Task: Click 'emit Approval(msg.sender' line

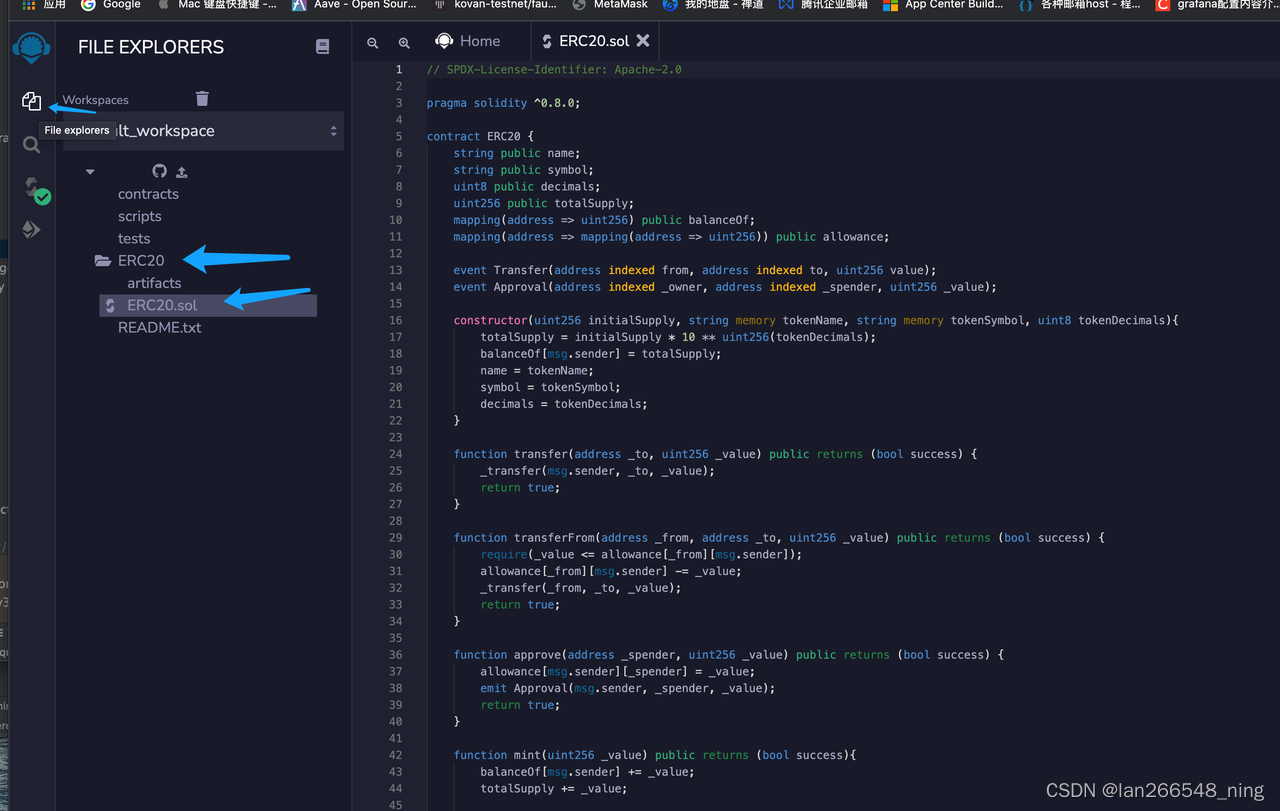Action: point(628,688)
